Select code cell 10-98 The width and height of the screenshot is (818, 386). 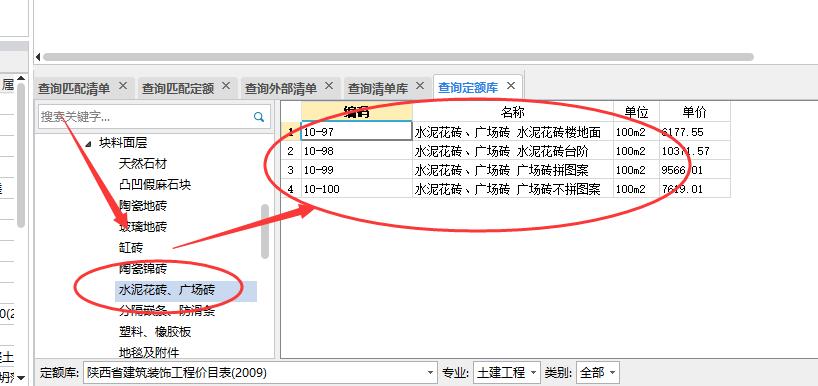click(357, 151)
